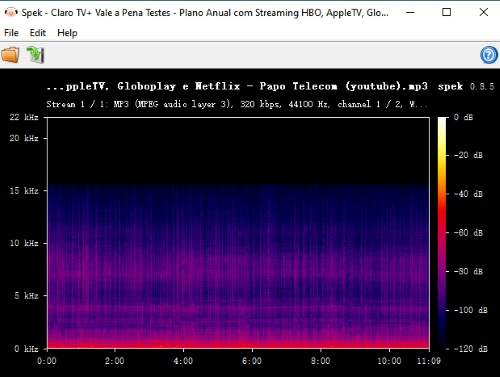Click the 10:00 time axis label
The height and width of the screenshot is (377, 500).
coord(389,361)
